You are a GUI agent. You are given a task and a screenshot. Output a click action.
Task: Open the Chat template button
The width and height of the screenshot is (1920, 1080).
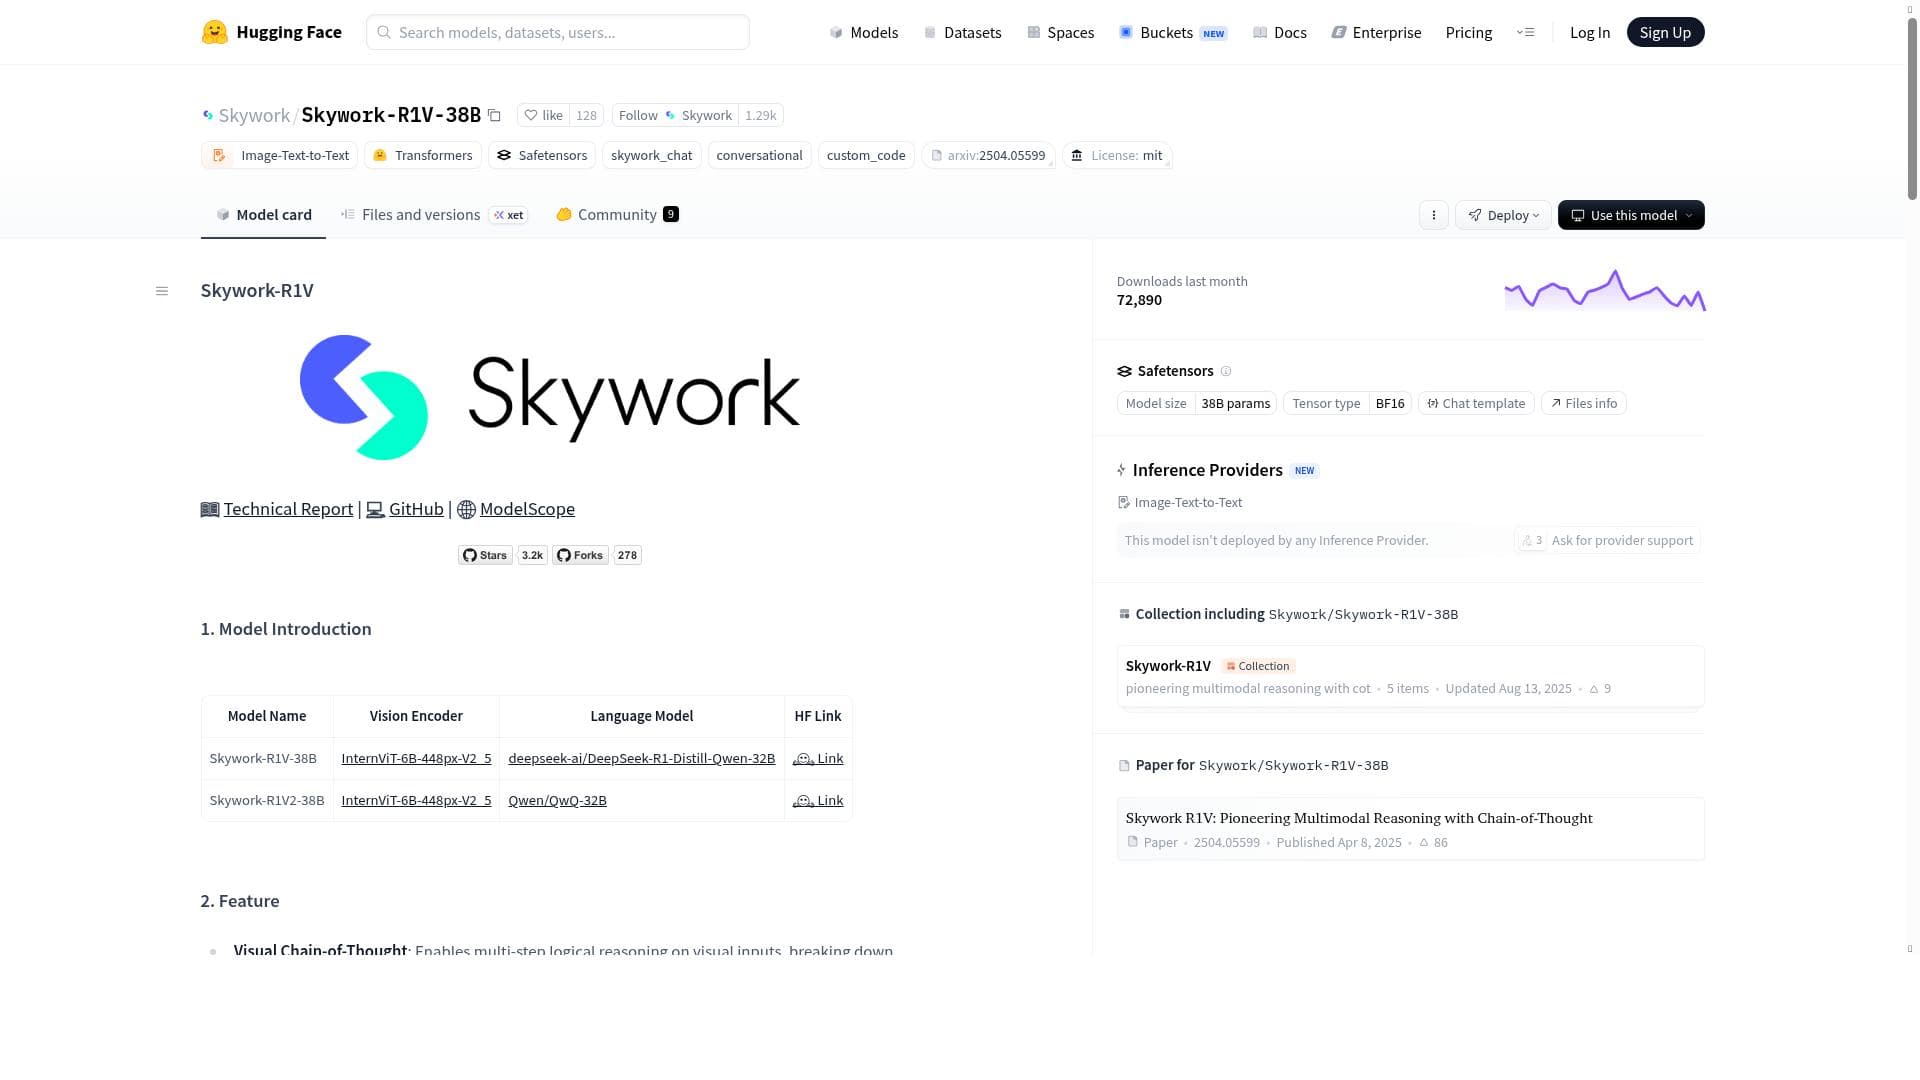[1476, 403]
